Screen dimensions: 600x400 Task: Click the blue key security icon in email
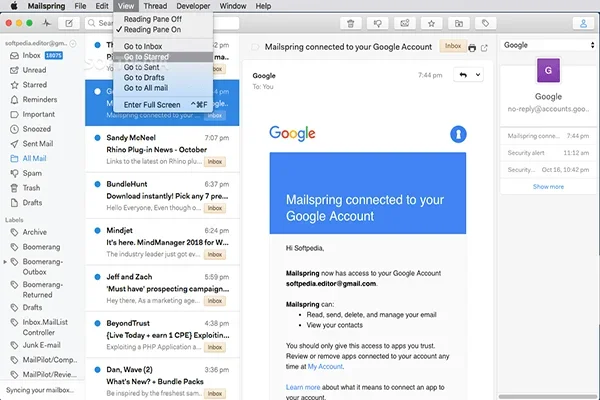point(458,134)
